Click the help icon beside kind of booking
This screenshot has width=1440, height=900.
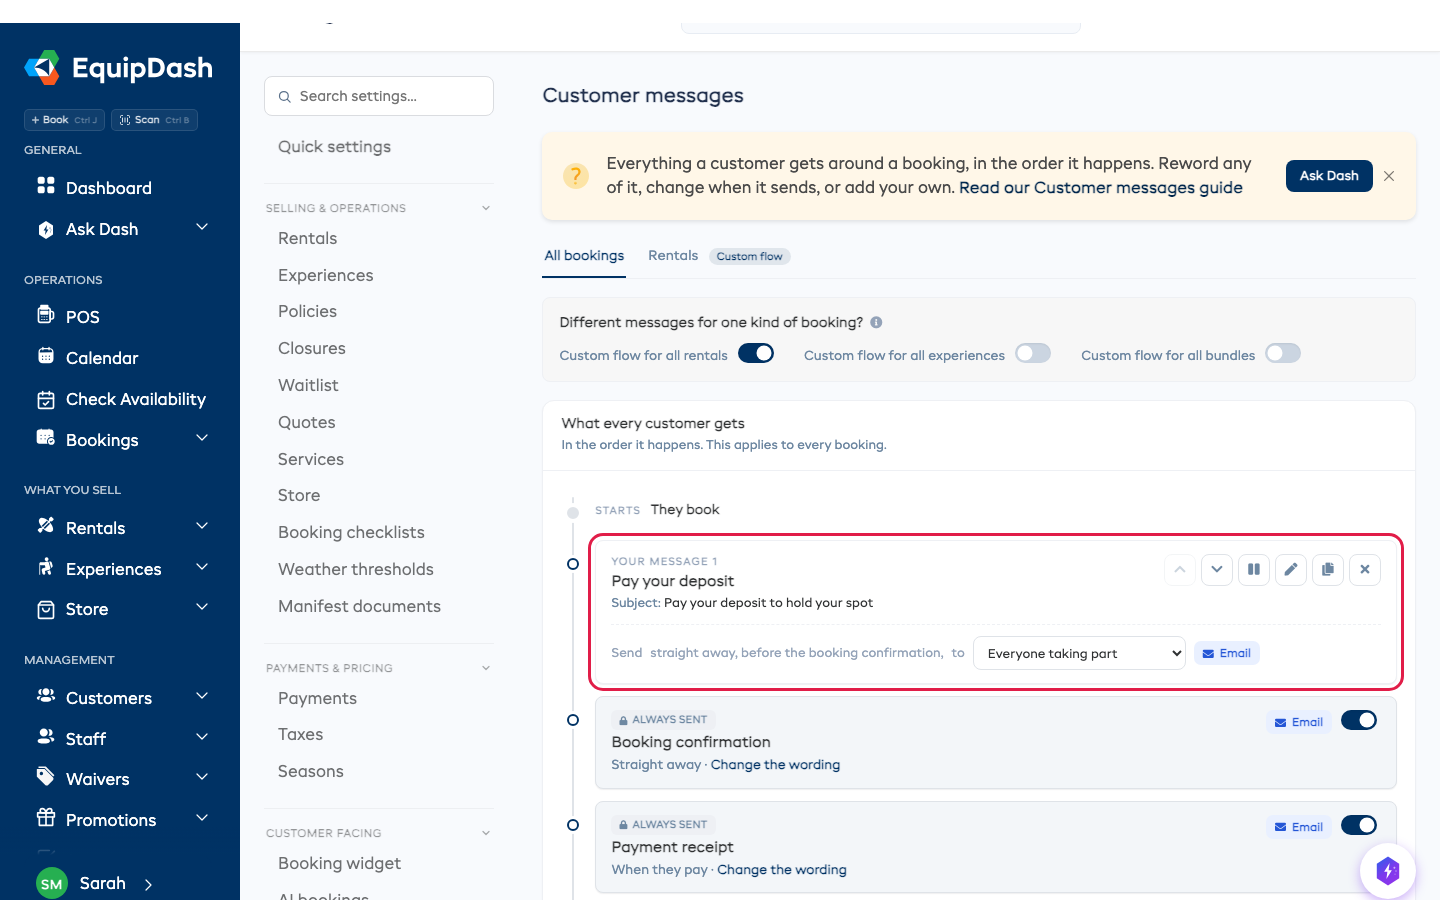coord(876,322)
